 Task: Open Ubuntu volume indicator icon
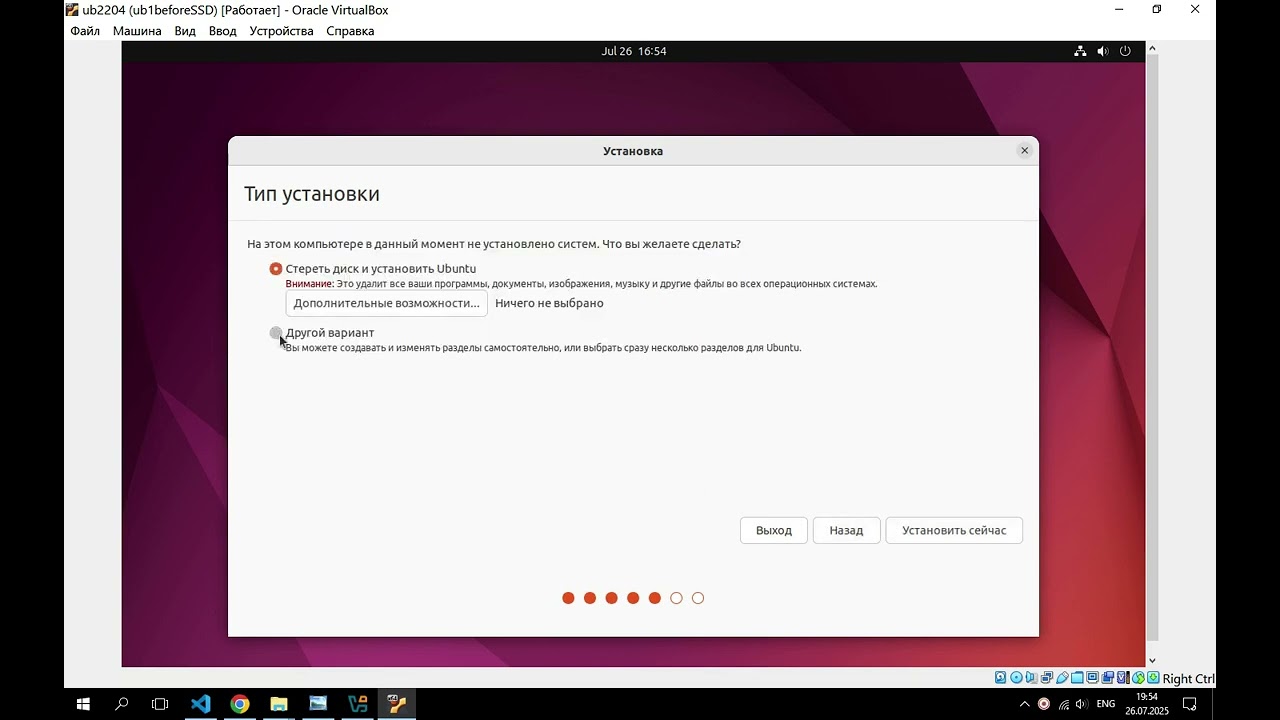1103,51
